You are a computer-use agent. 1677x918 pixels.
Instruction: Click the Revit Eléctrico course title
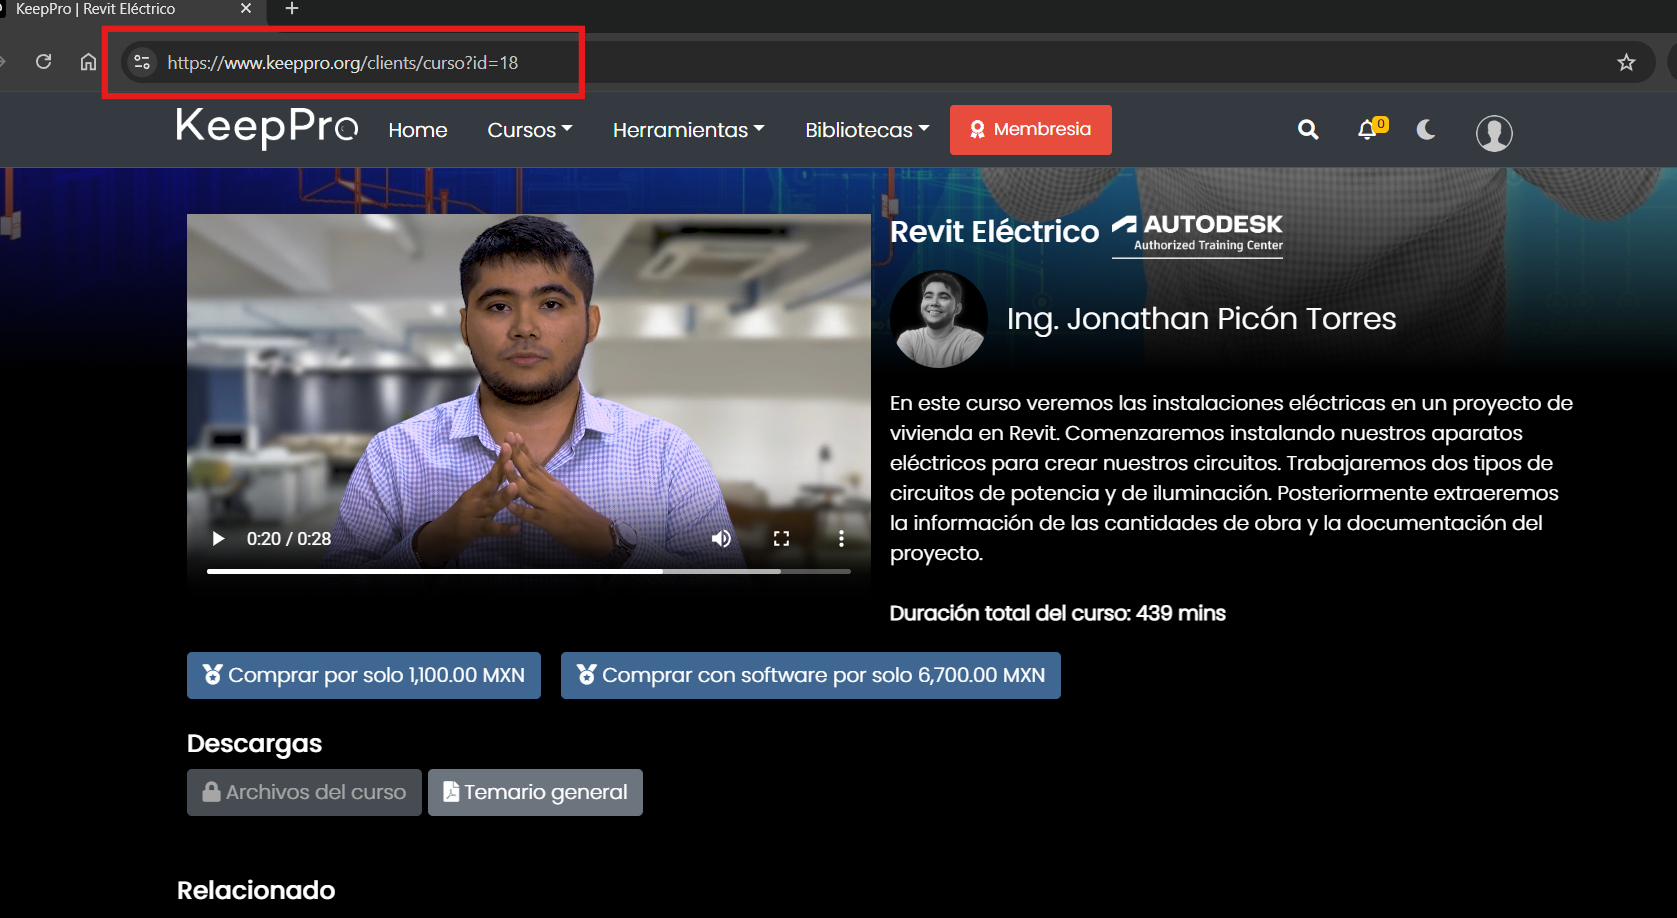click(994, 232)
